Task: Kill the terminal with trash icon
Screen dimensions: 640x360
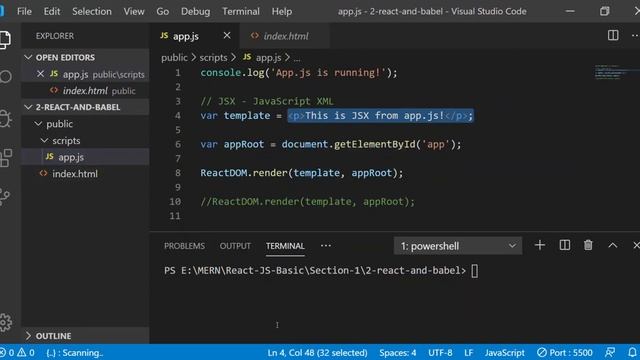Action: (x=588, y=245)
